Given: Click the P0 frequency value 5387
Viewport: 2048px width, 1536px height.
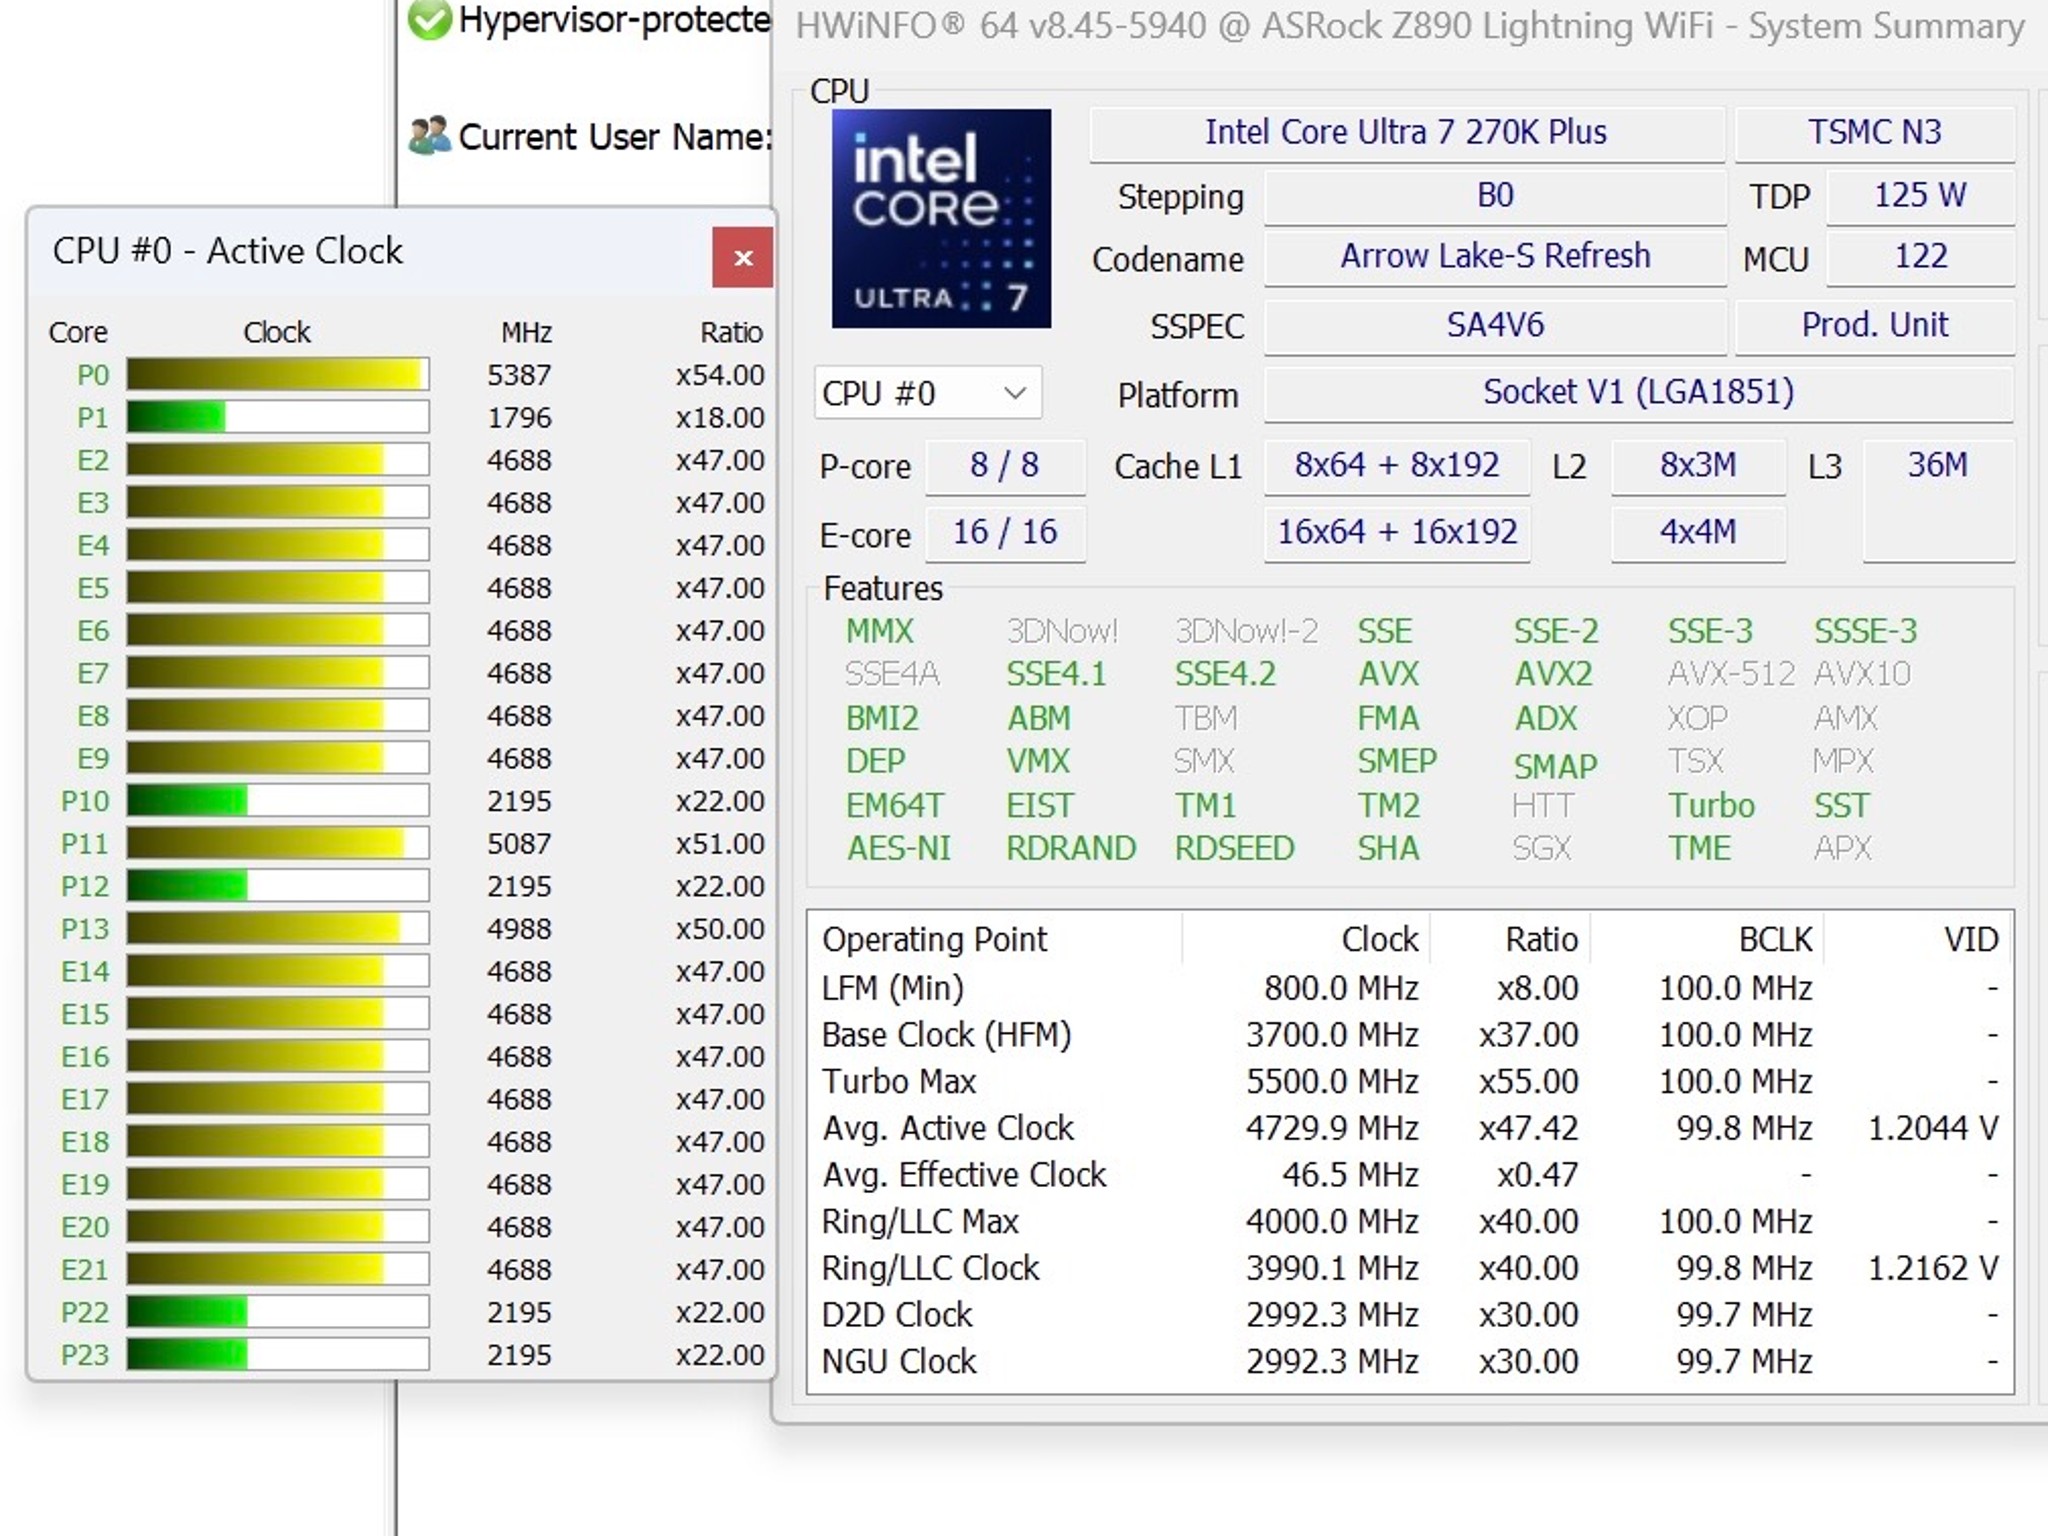Looking at the screenshot, I should point(519,375).
